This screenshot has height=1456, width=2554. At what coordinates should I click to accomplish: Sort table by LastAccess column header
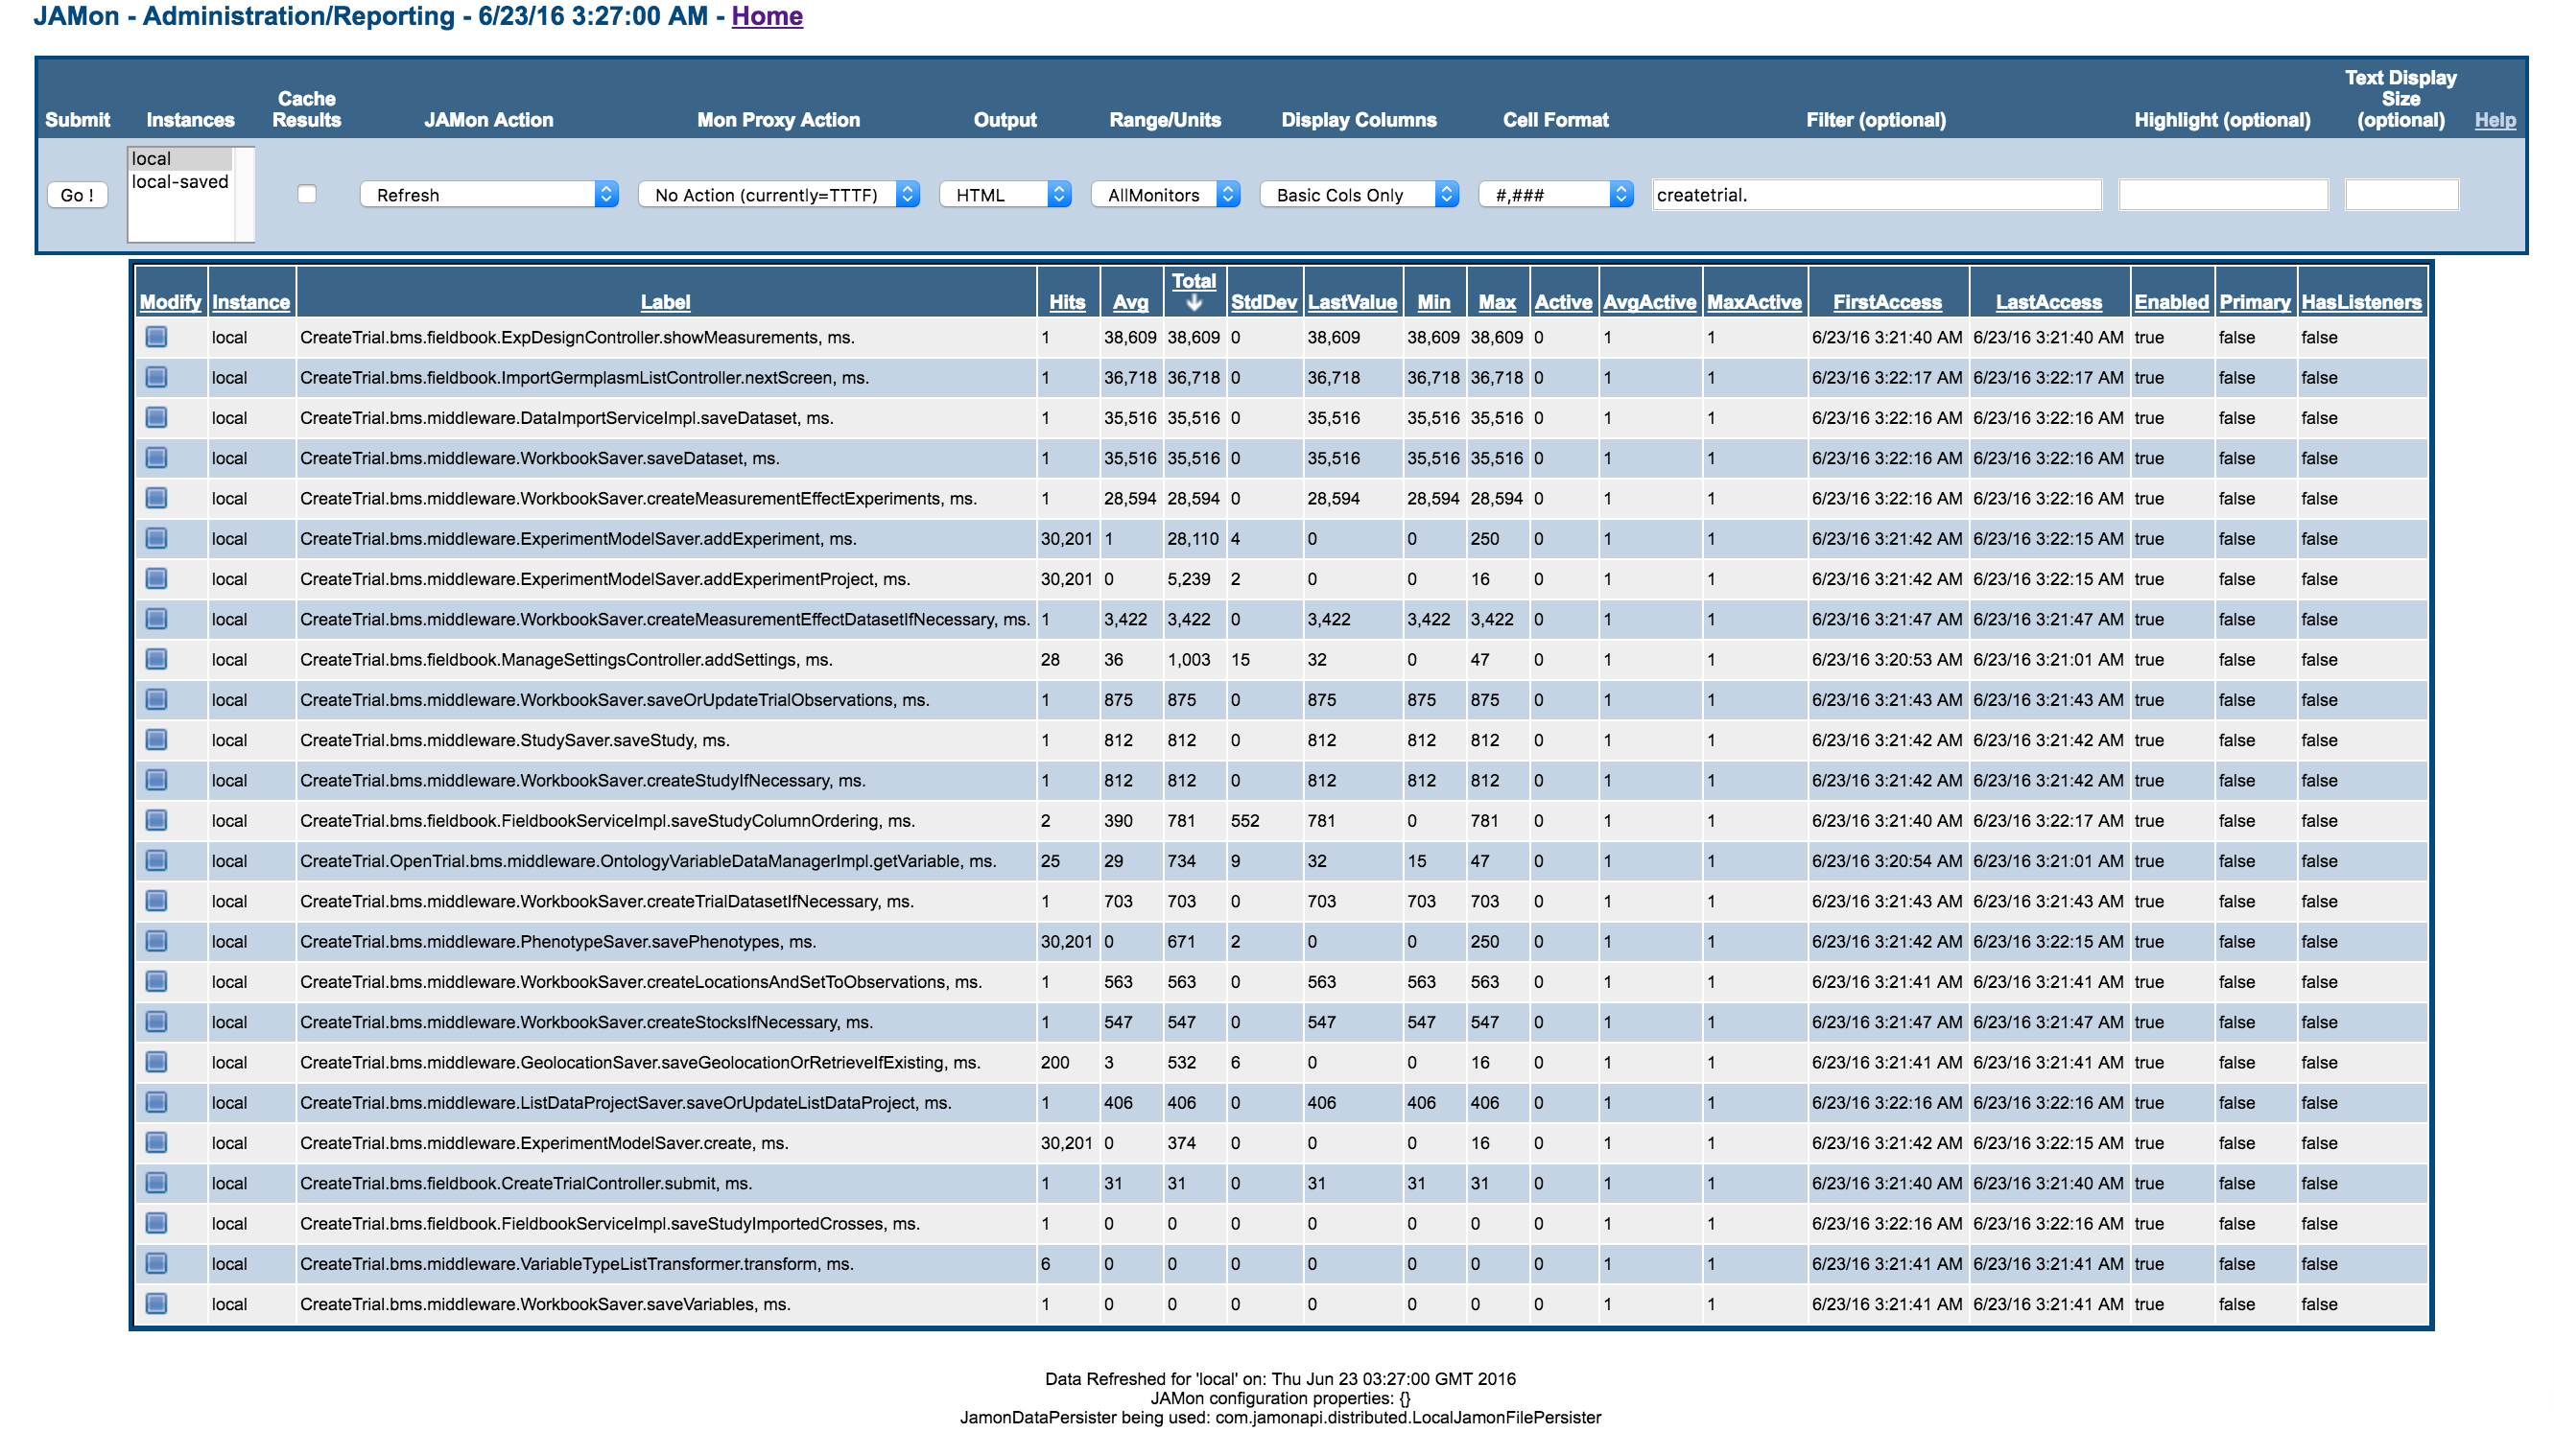click(x=2048, y=302)
